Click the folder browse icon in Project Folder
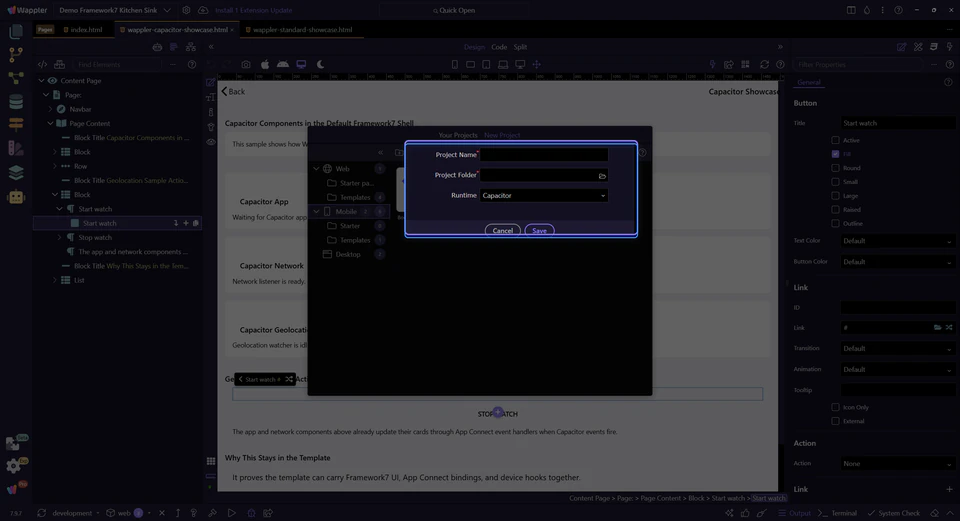The image size is (960, 521). tap(602, 176)
